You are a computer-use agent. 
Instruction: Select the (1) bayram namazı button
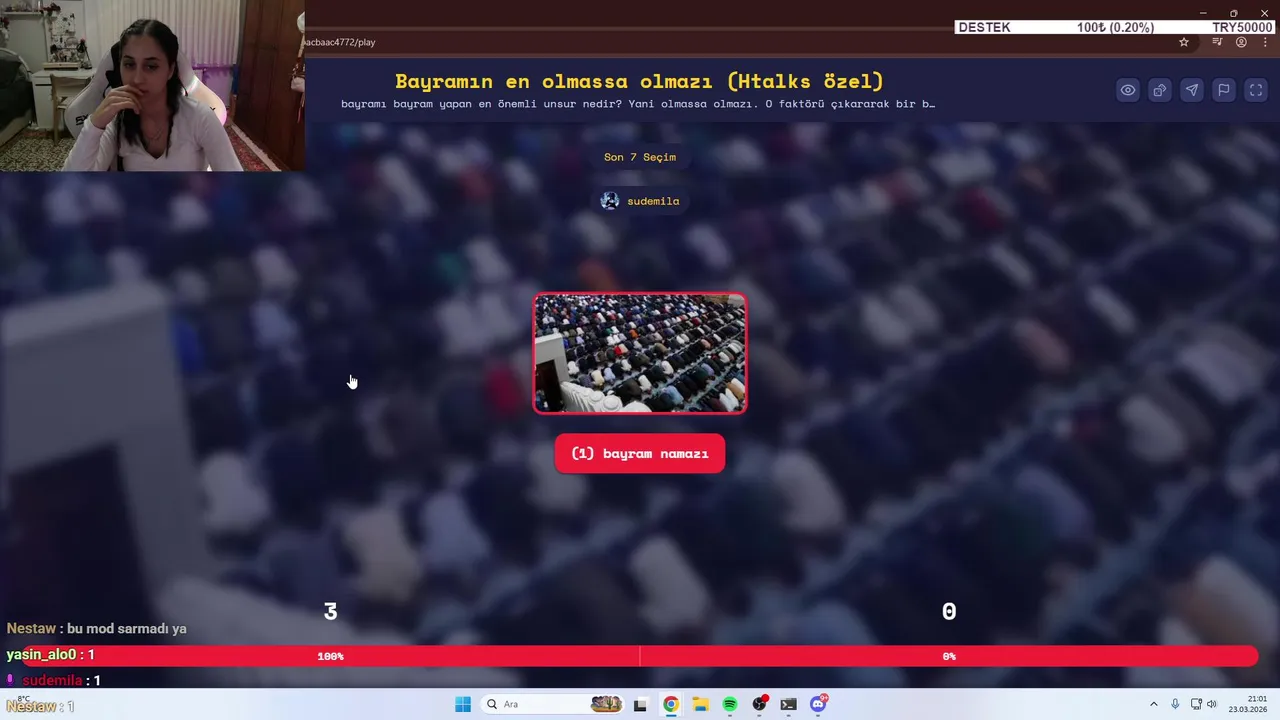pyautogui.click(x=640, y=454)
